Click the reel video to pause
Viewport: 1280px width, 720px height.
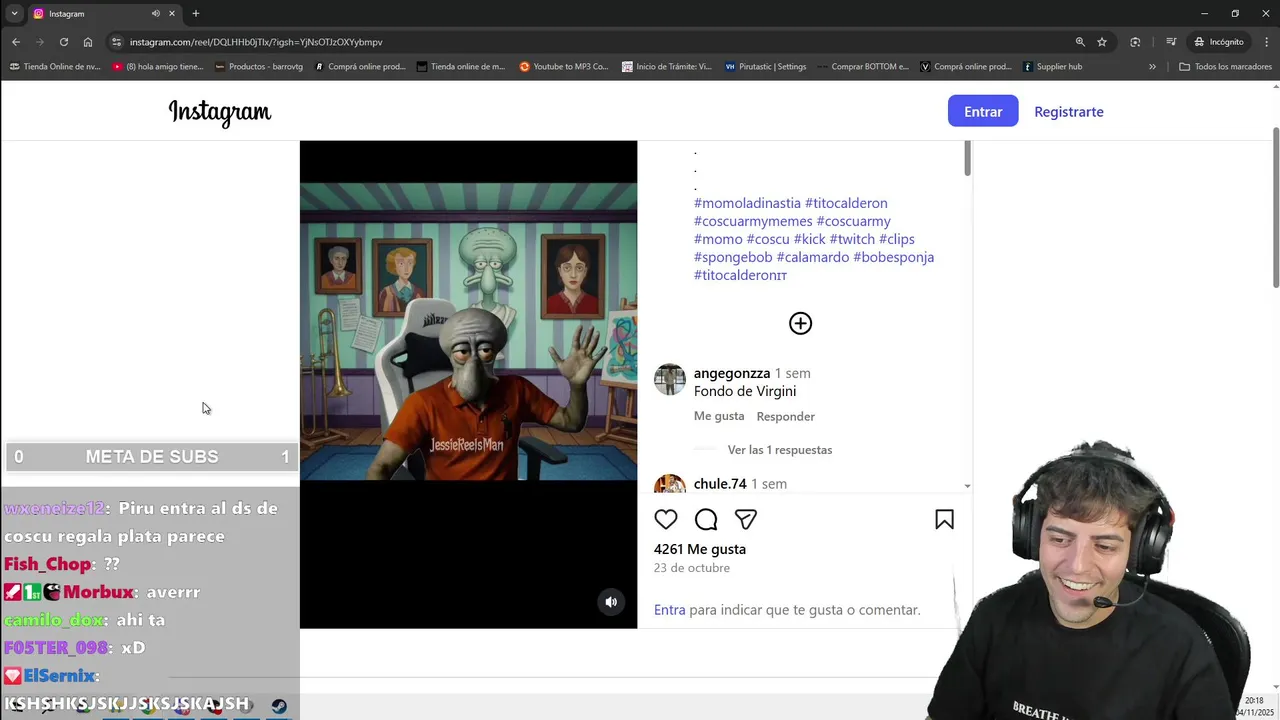(x=468, y=384)
